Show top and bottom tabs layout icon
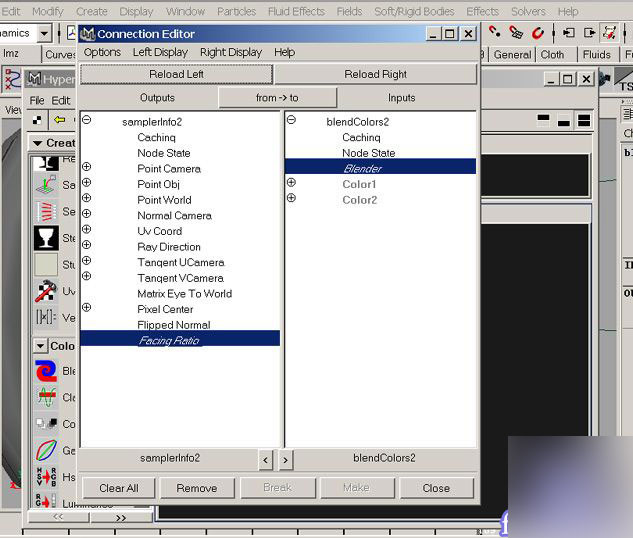The height and width of the screenshot is (538, 633). point(584,120)
